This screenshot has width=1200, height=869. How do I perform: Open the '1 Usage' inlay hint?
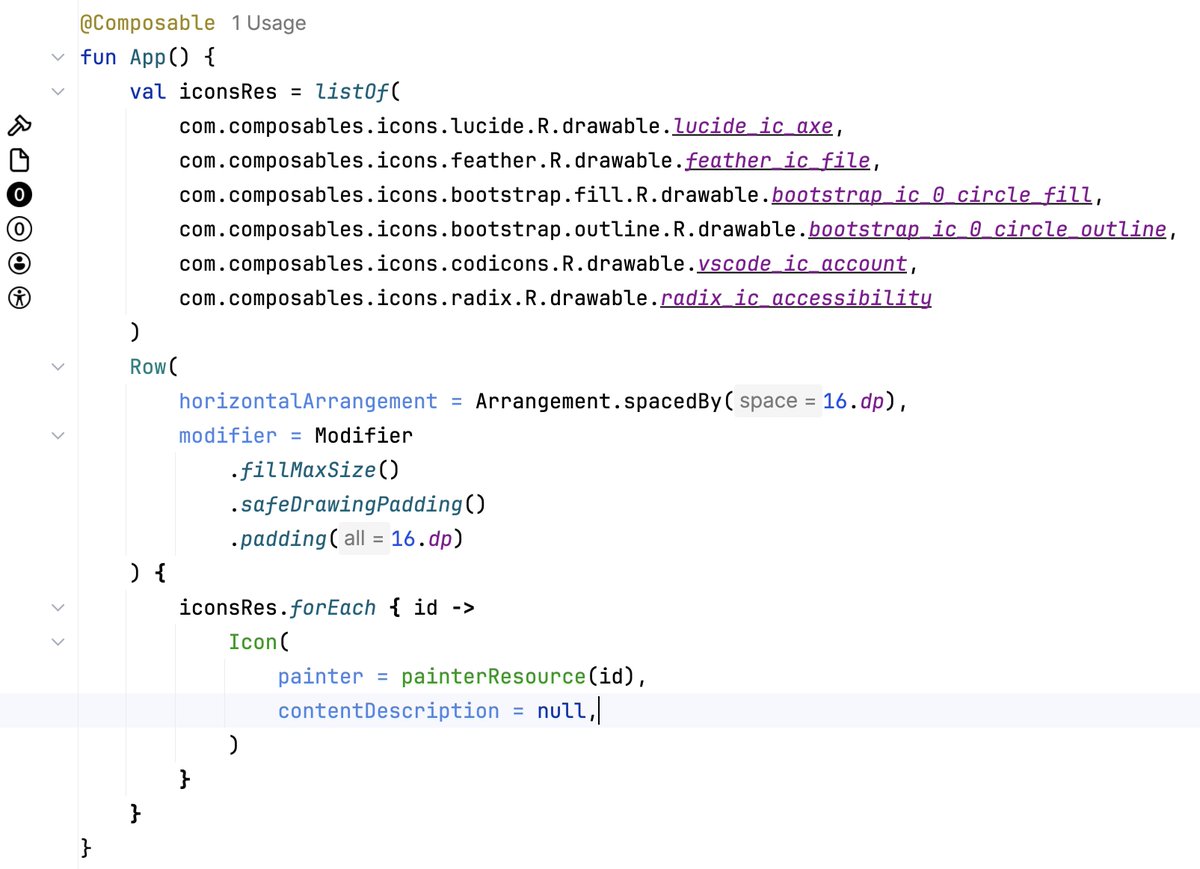tap(269, 22)
